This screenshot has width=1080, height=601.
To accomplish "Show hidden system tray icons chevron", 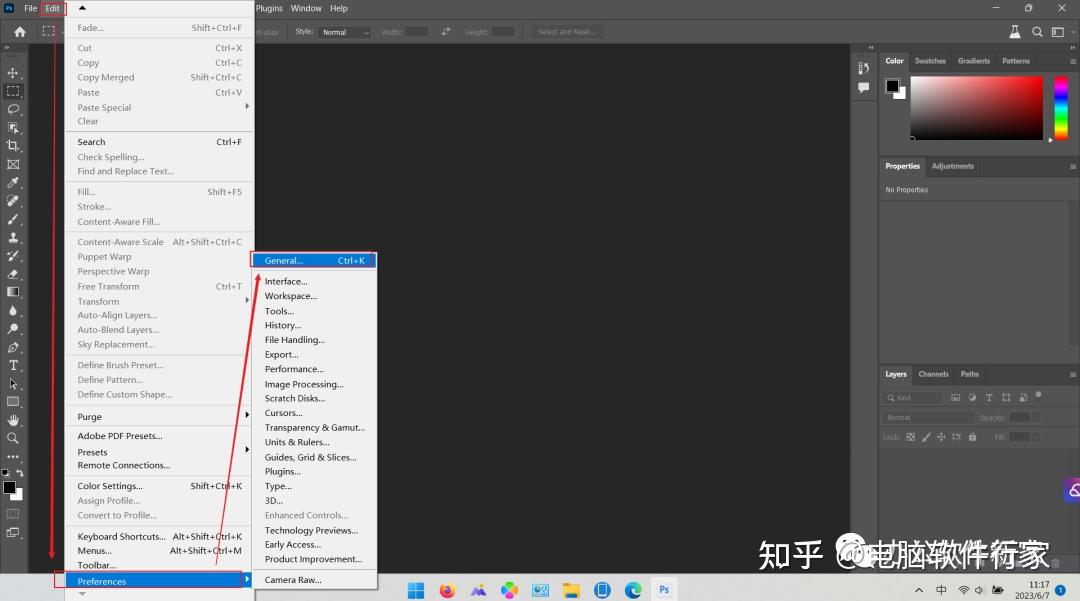I will 919,590.
